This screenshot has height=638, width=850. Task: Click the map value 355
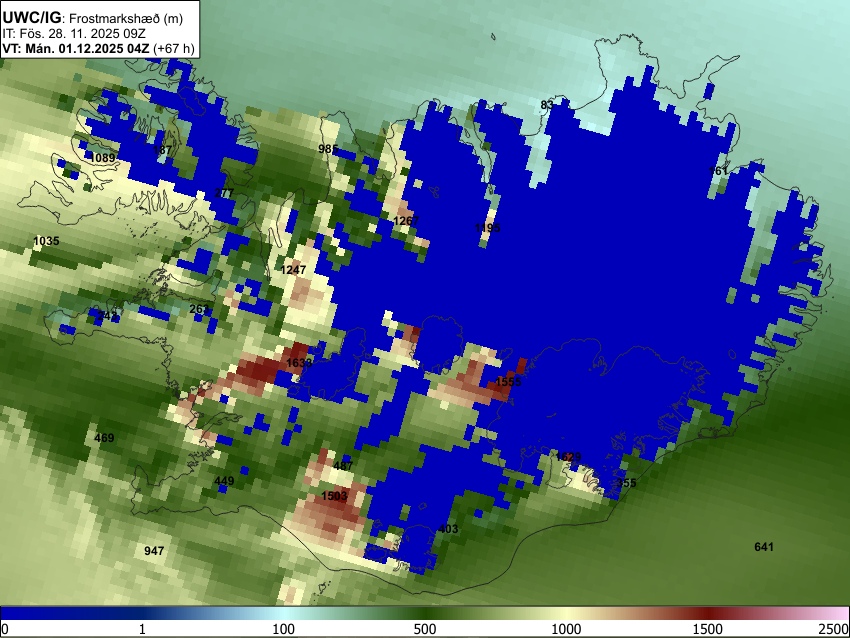coord(626,483)
